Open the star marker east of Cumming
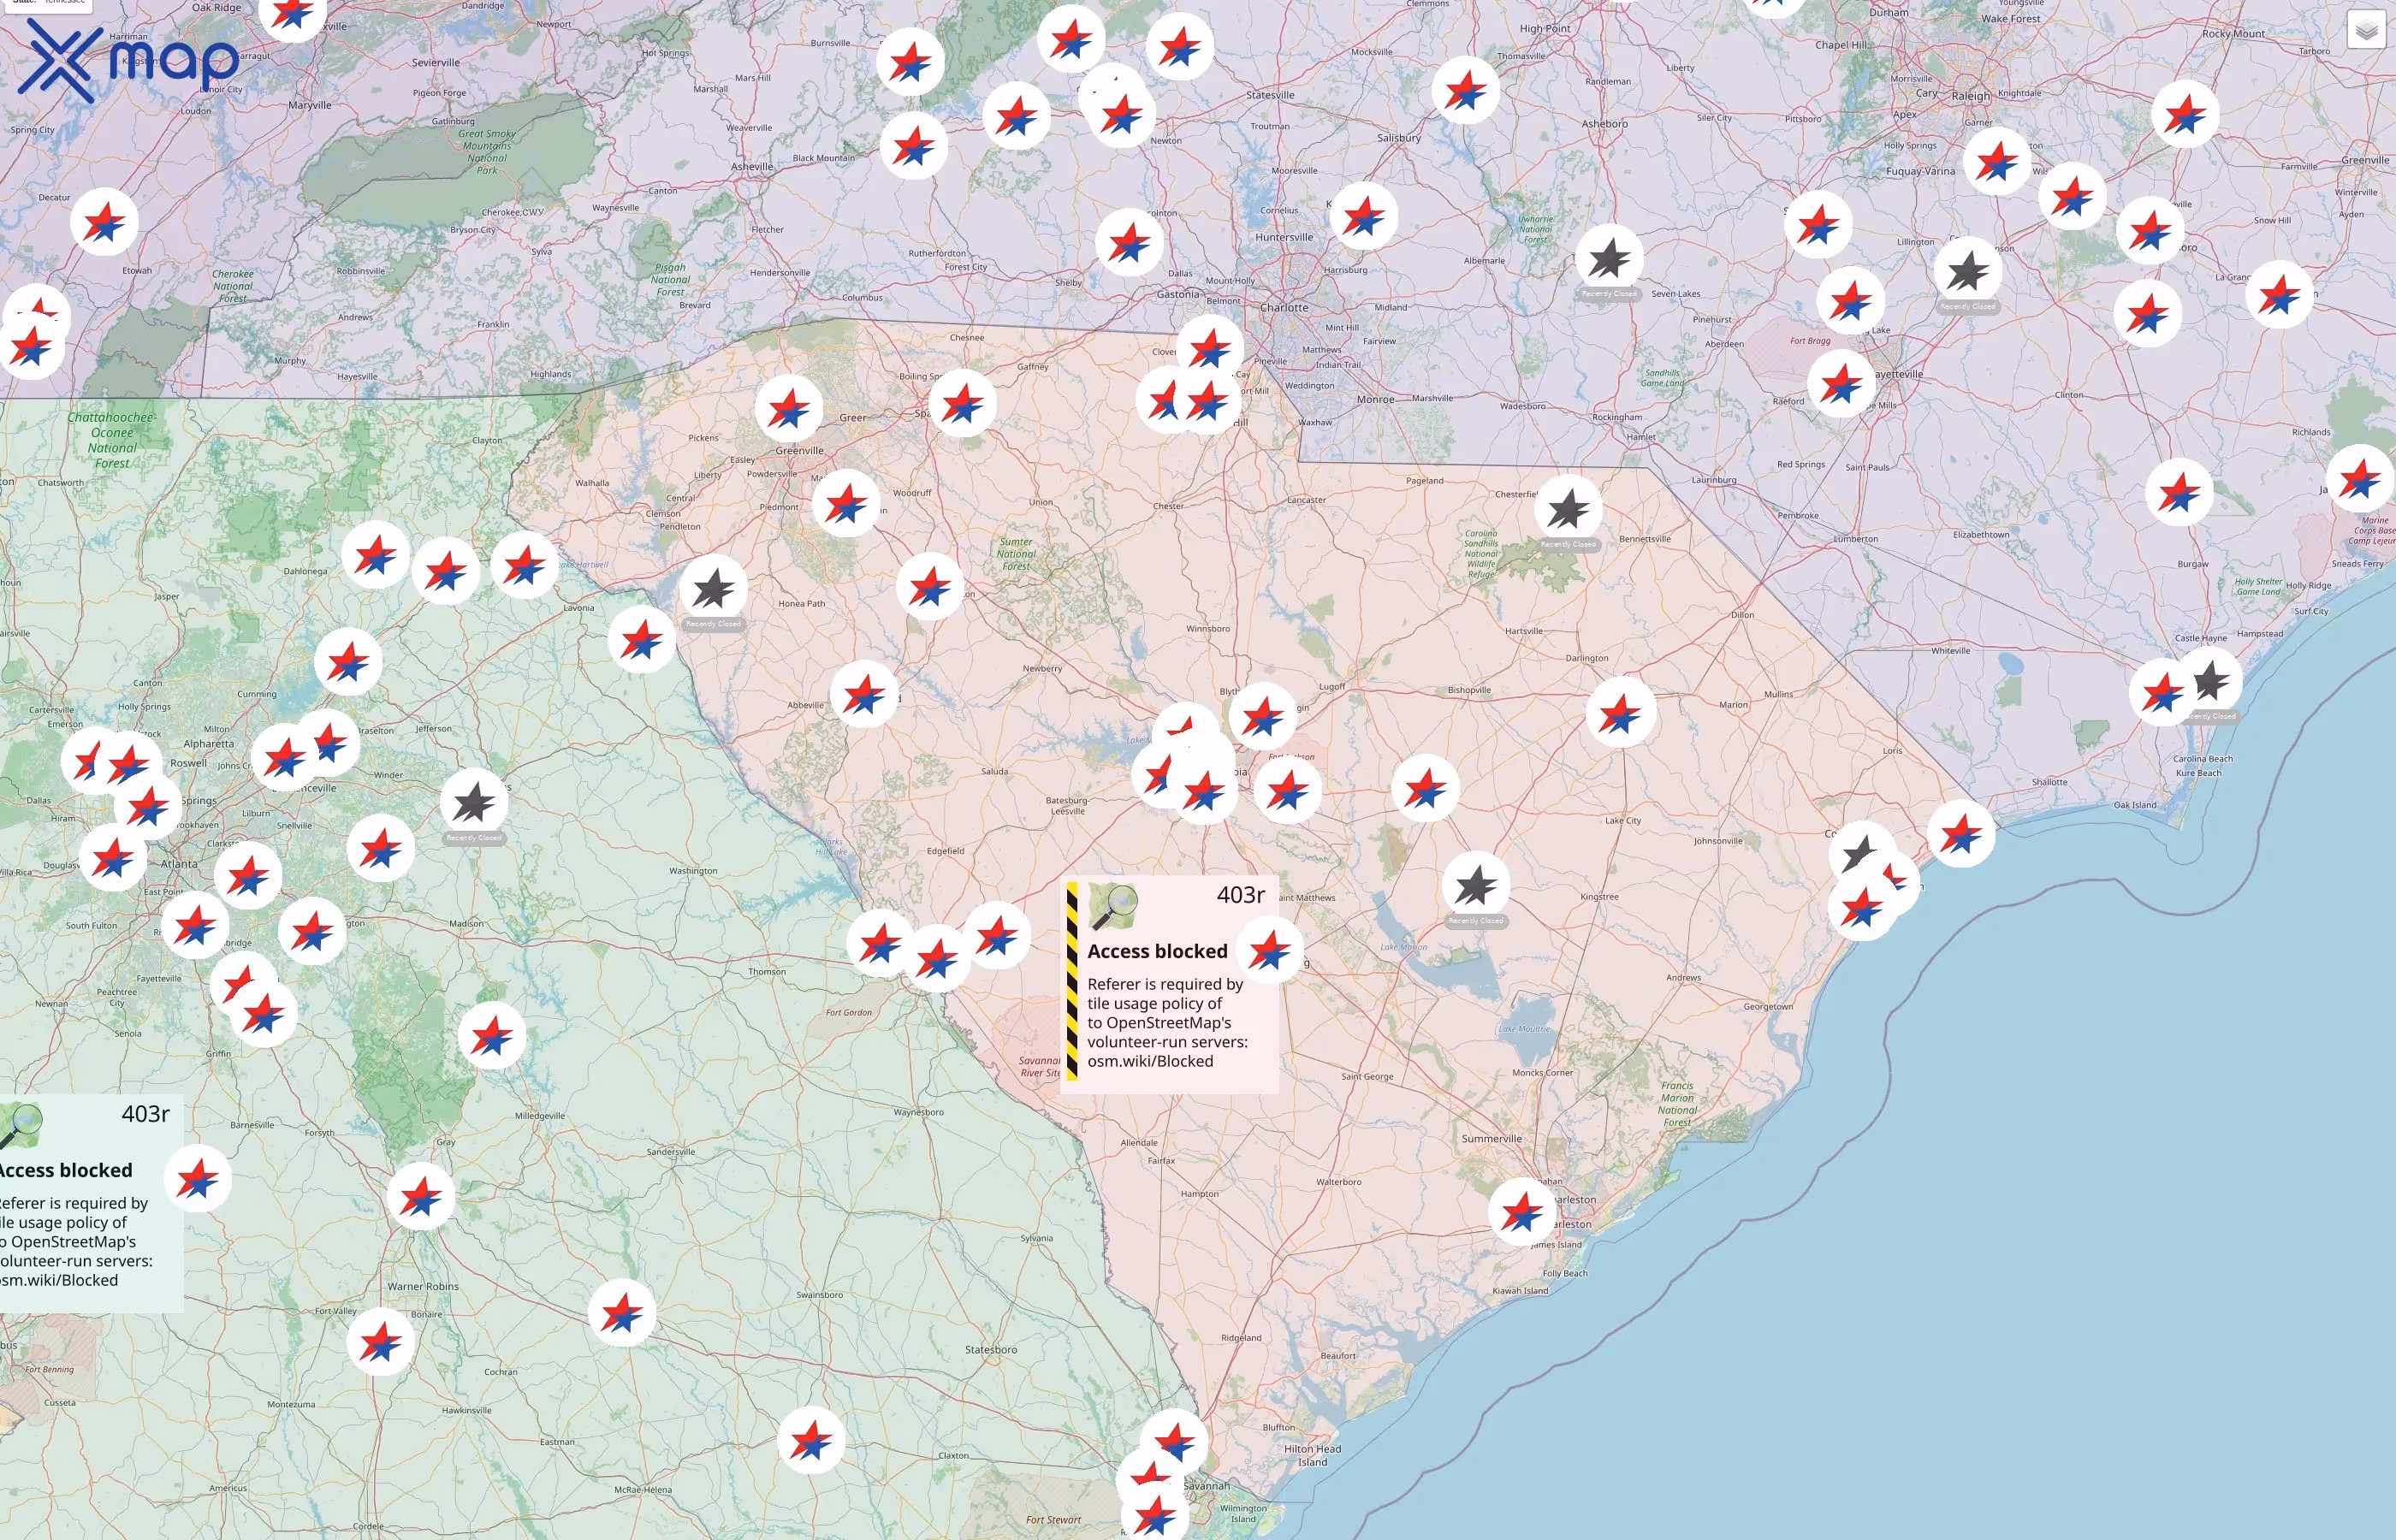The height and width of the screenshot is (1540, 2396). coord(348,662)
